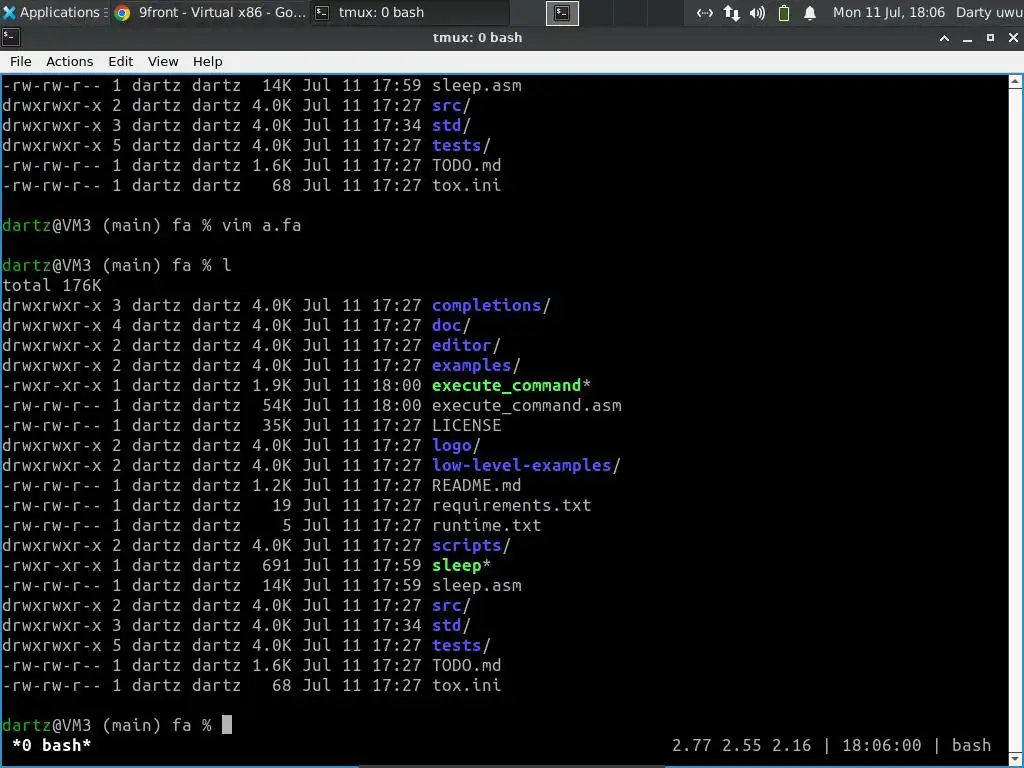Click the tmux window tab *0 bash*
1024x768 pixels.
tap(52, 745)
